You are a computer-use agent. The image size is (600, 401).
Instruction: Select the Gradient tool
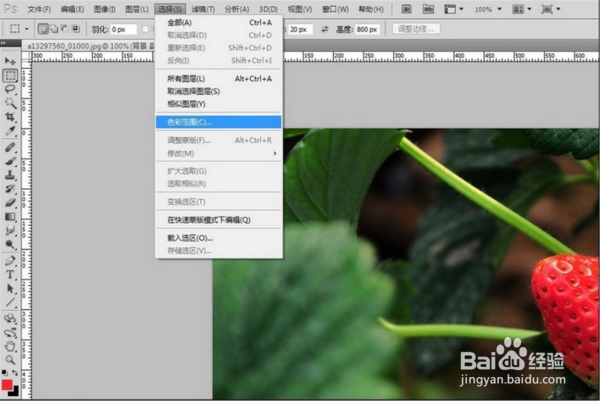click(10, 217)
